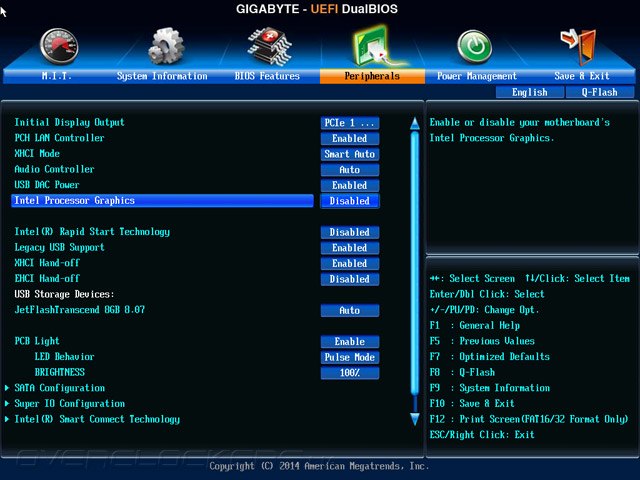Screen dimensions: 640x480
Task: Click the F1 General Help line
Action: click(475, 325)
